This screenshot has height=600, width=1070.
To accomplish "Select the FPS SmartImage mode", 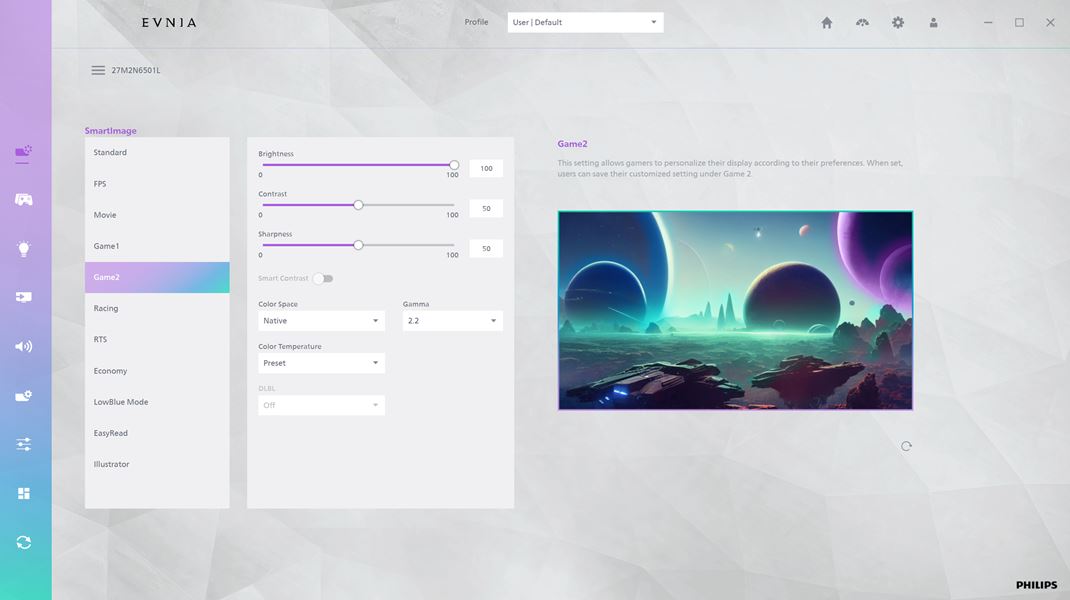I will coord(157,184).
